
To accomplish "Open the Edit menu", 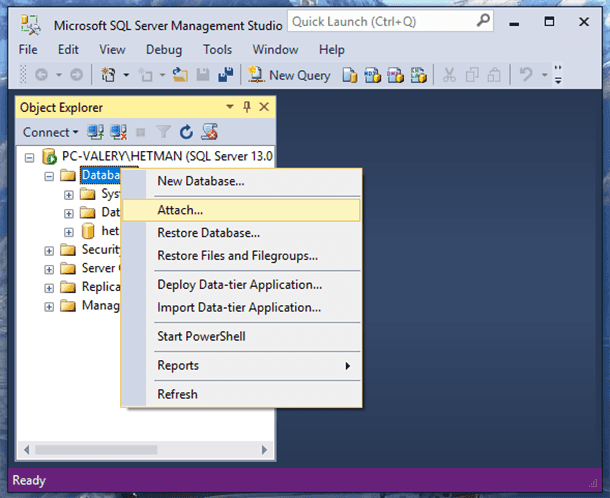I will pos(68,50).
